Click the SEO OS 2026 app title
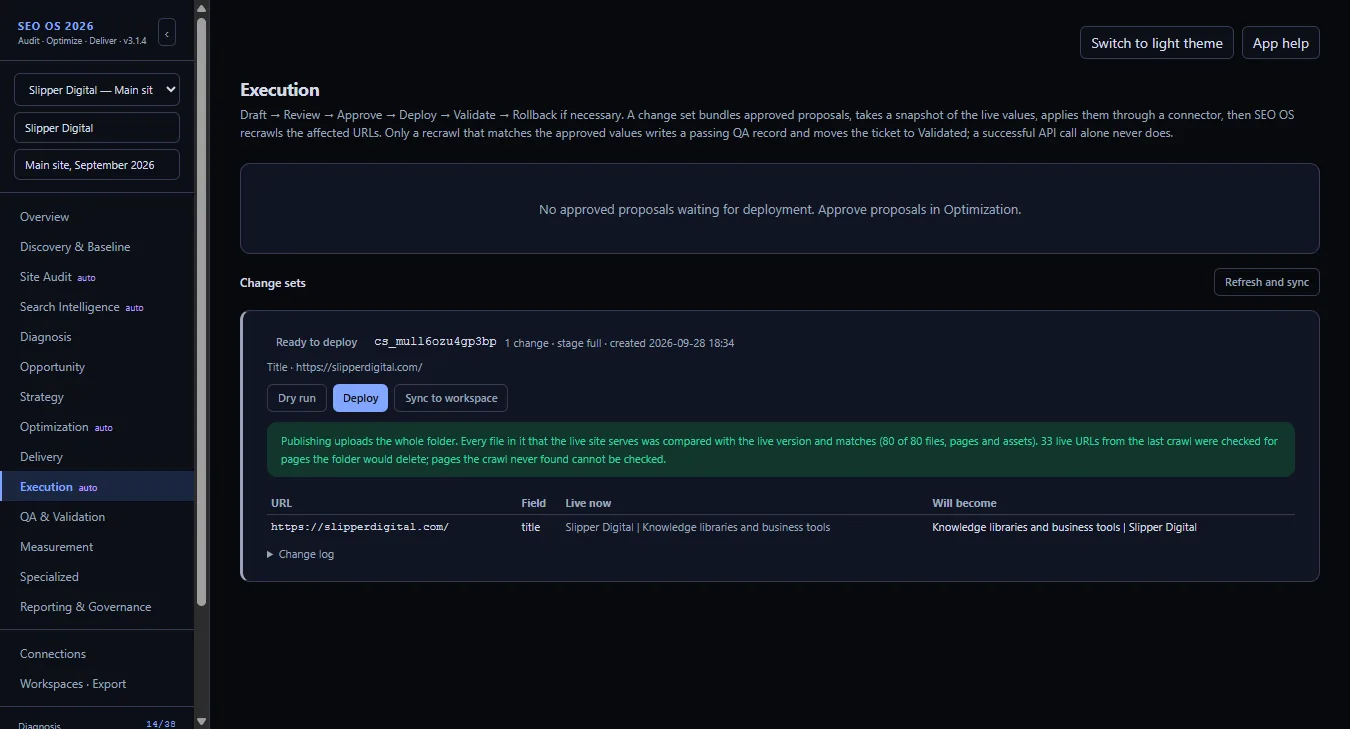The image size is (1350, 729). (x=56, y=26)
